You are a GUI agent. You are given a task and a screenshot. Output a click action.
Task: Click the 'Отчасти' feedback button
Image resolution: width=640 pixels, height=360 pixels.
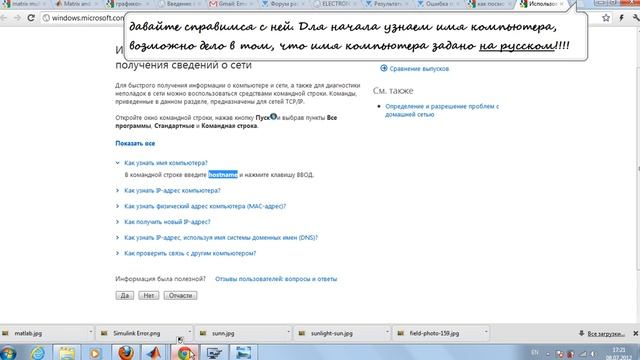[180, 296]
